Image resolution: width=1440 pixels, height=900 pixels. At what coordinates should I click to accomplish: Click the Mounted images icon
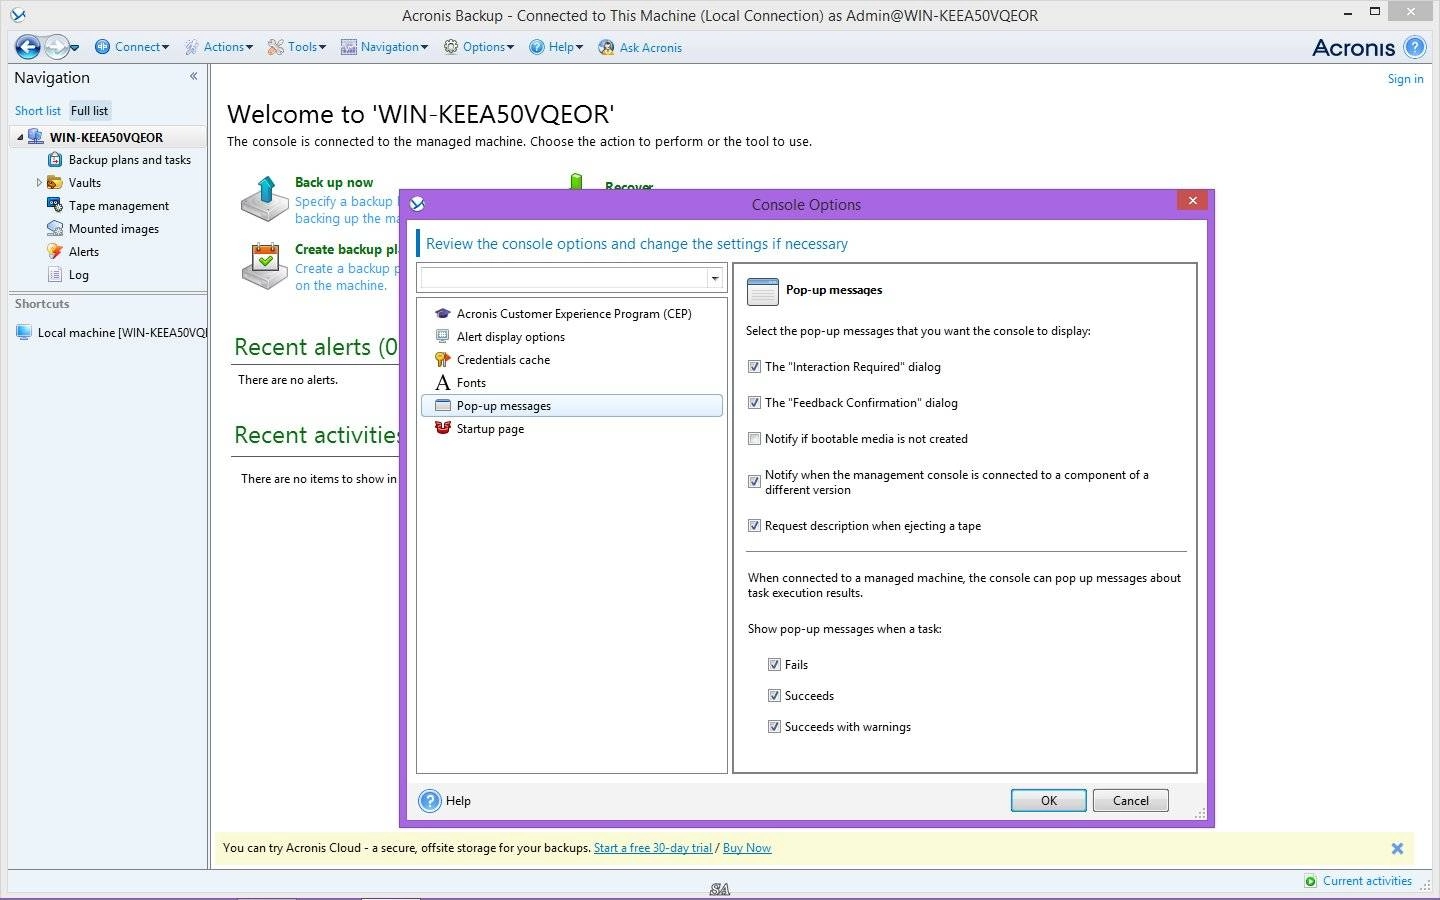tap(55, 229)
